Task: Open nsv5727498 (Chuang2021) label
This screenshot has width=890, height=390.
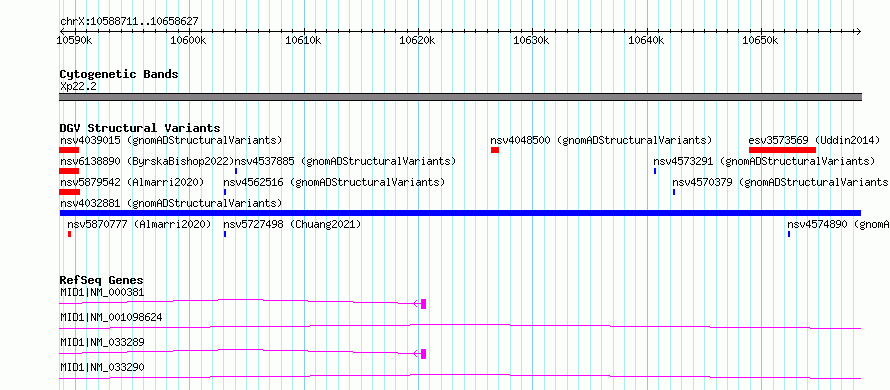Action: point(292,224)
